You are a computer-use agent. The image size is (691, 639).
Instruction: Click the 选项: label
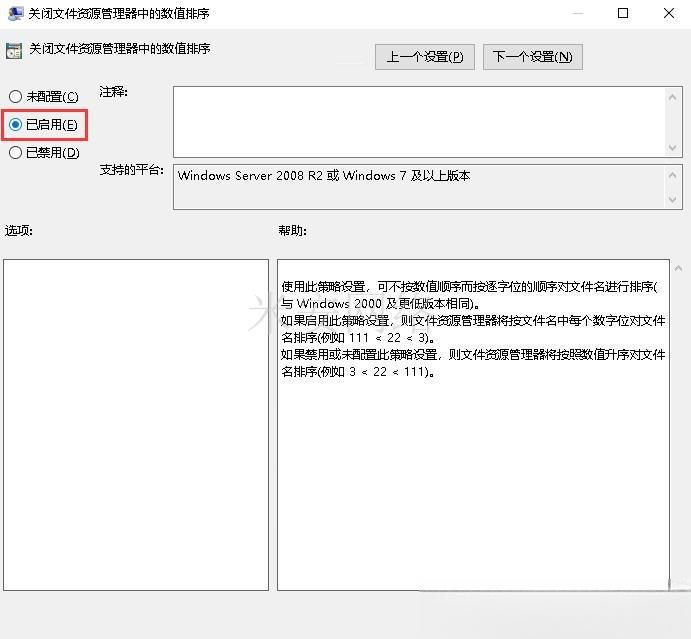tap(19, 230)
